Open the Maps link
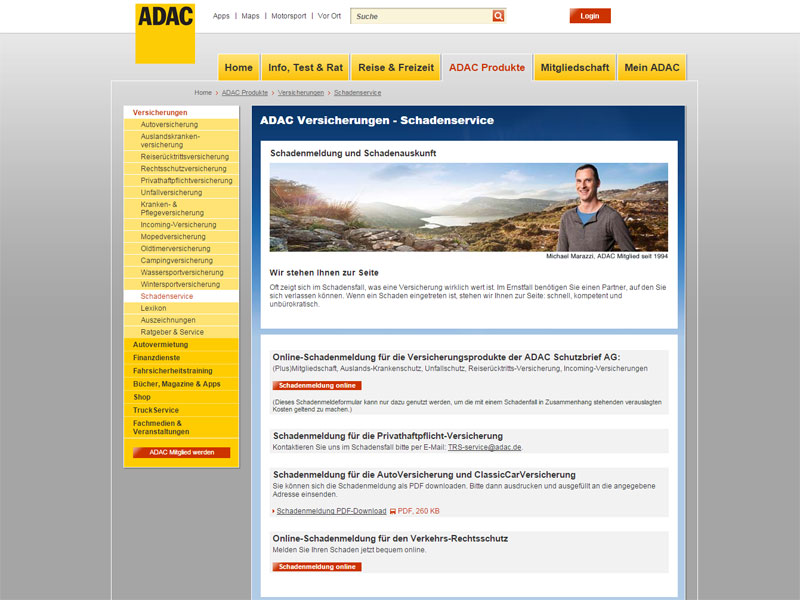Viewport: 800px width, 600px height. coord(250,16)
